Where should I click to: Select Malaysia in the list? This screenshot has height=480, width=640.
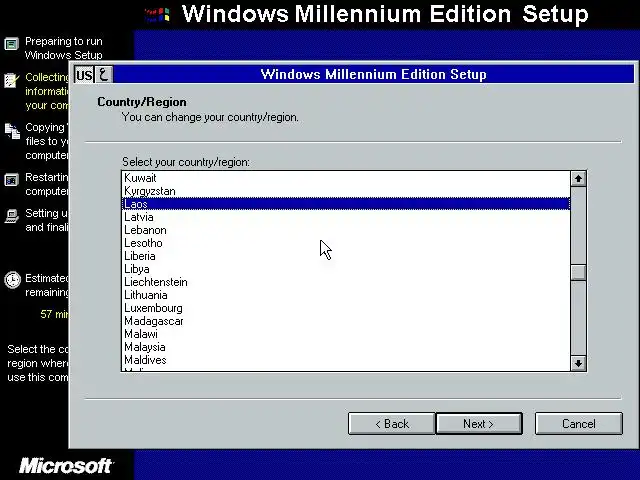click(346, 347)
